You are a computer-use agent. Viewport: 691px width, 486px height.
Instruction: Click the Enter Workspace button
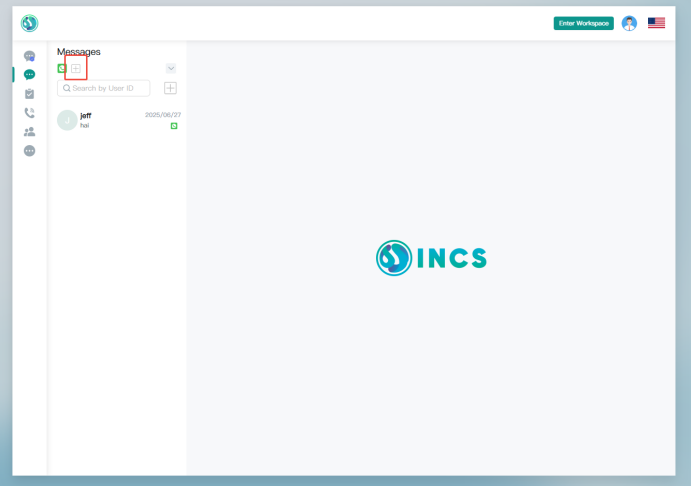click(x=583, y=23)
